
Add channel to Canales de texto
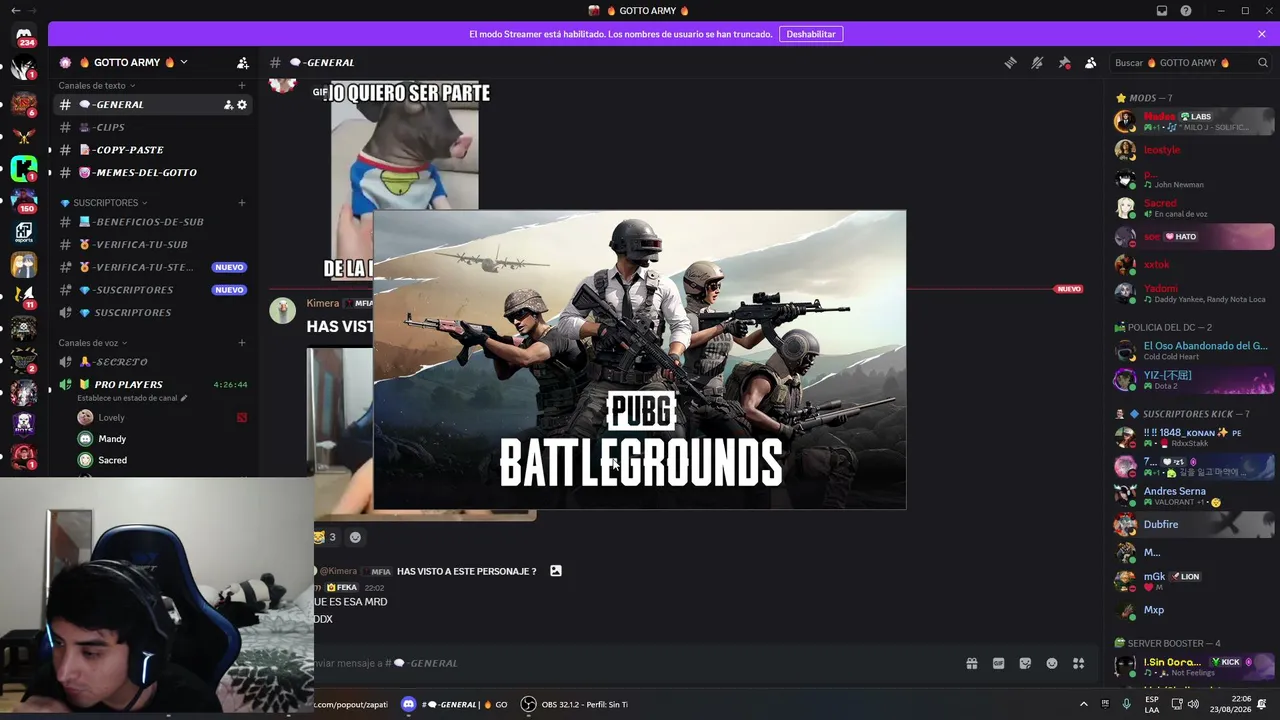(x=241, y=86)
